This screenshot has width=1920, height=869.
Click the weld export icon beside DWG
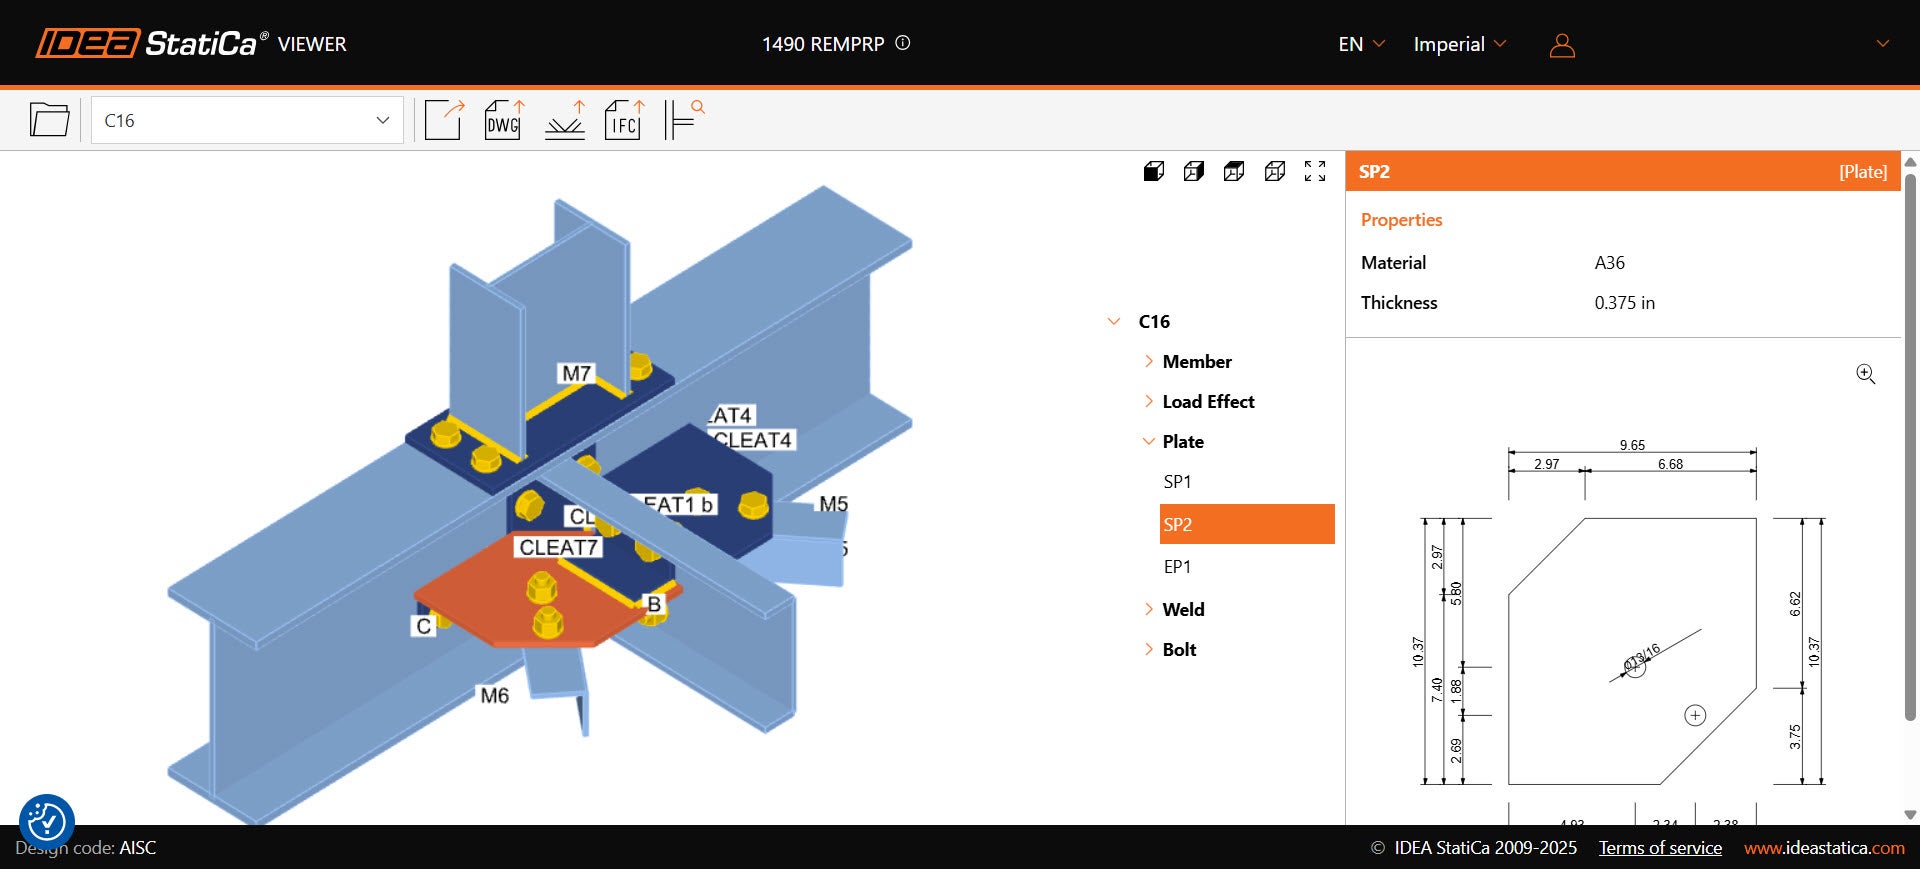[x=565, y=120]
